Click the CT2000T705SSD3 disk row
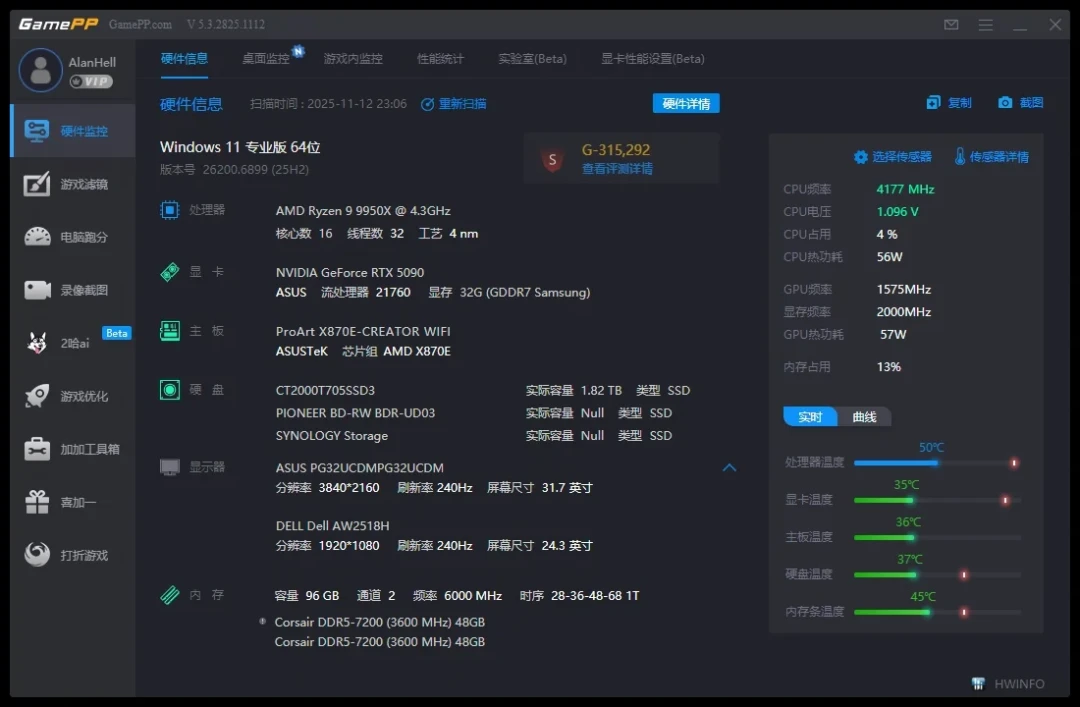 [483, 391]
